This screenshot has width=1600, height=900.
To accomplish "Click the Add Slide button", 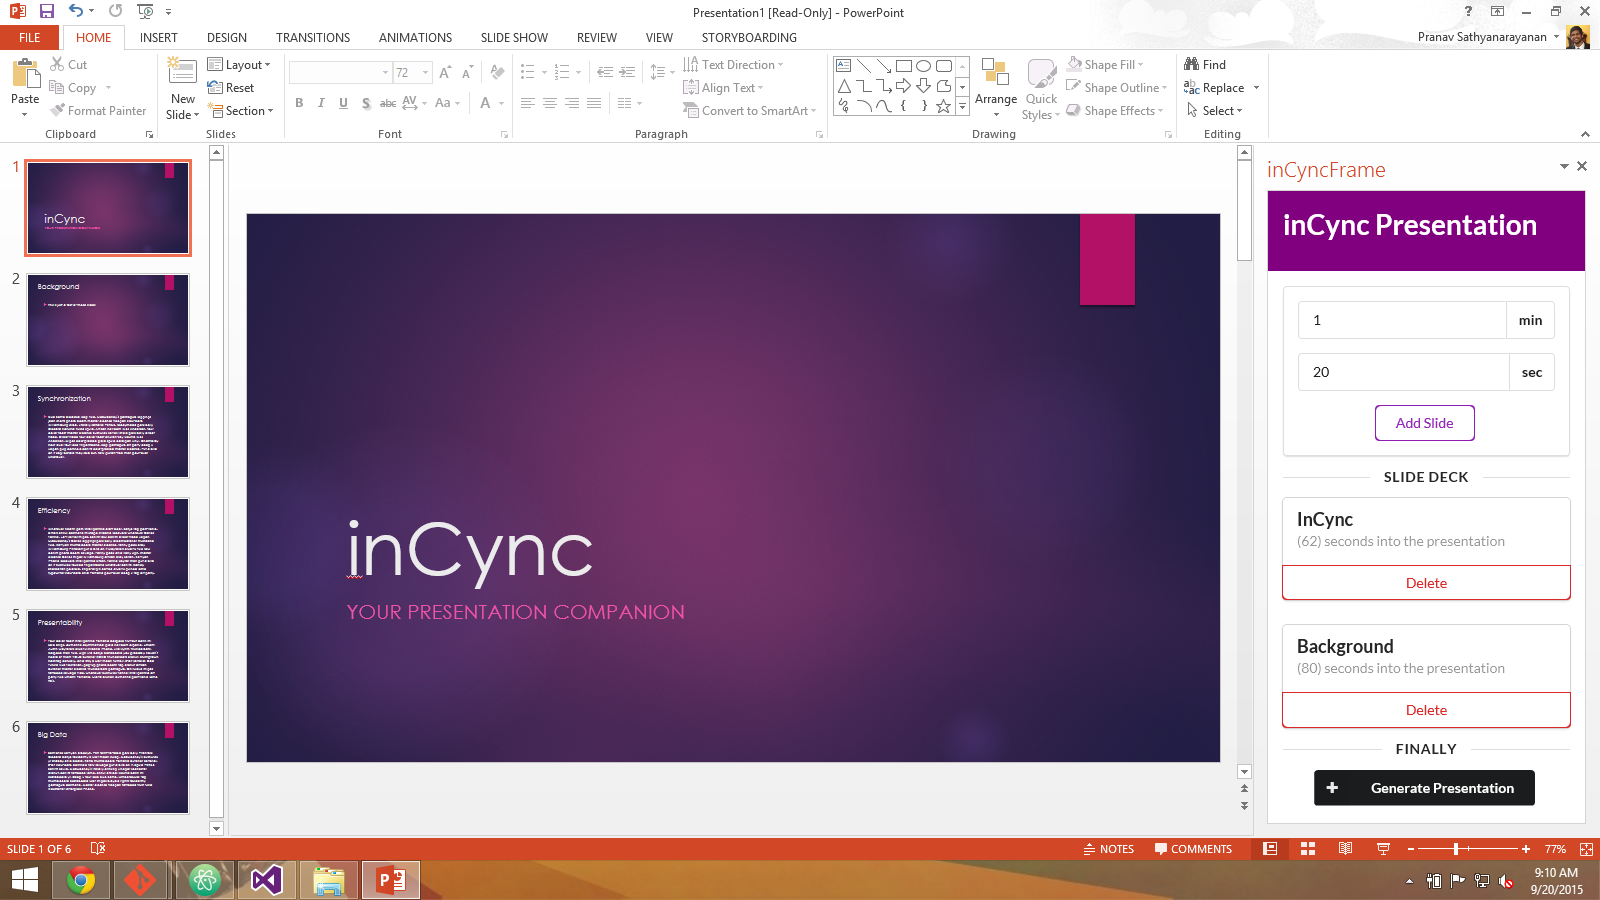I will tap(1424, 423).
